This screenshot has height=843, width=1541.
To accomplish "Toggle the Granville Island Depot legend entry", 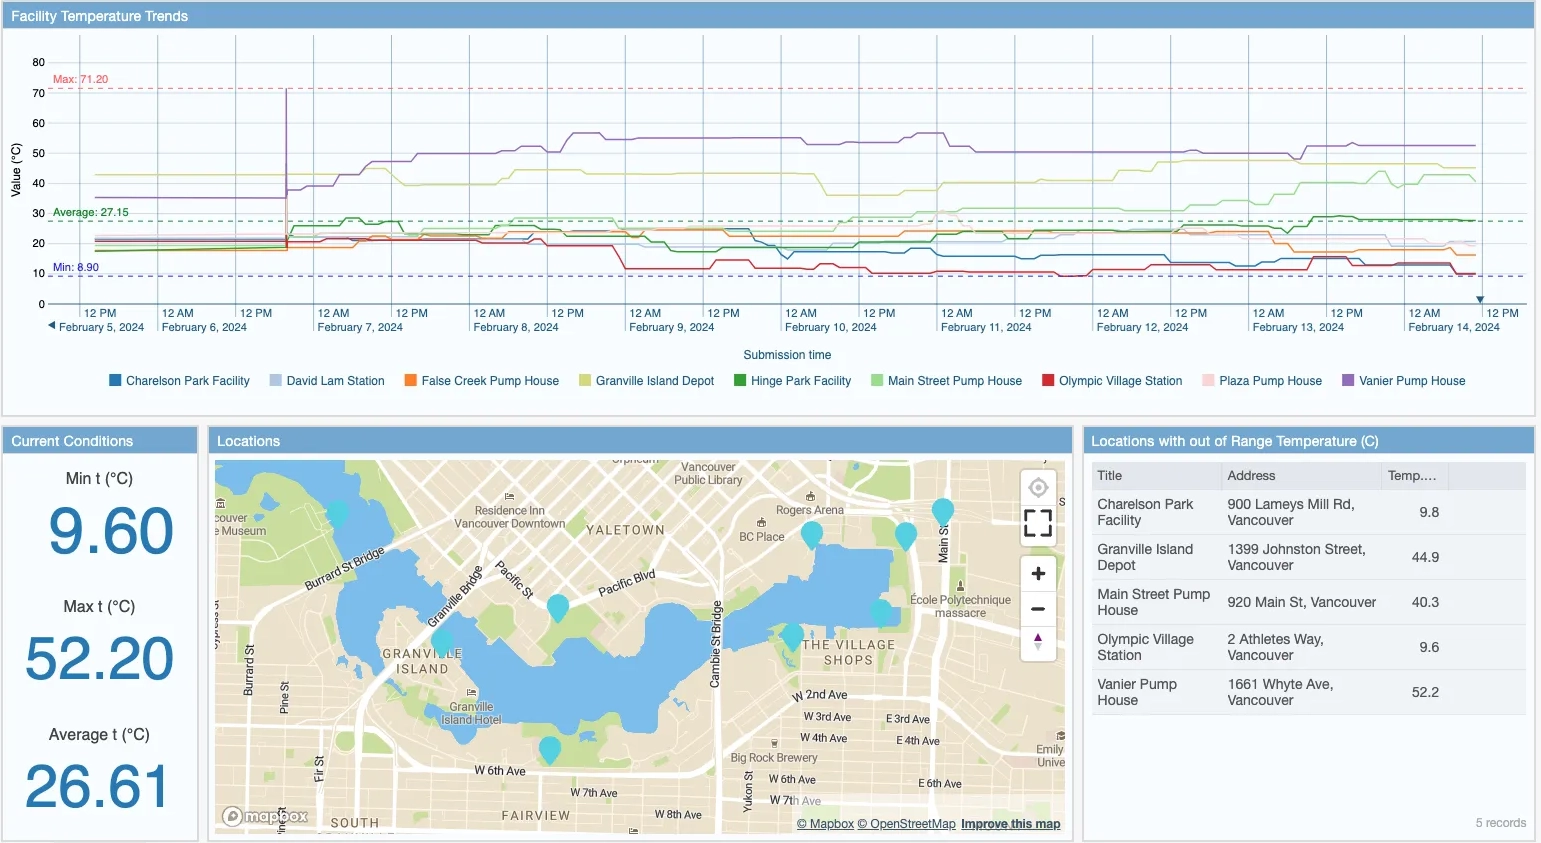I will click(x=646, y=380).
